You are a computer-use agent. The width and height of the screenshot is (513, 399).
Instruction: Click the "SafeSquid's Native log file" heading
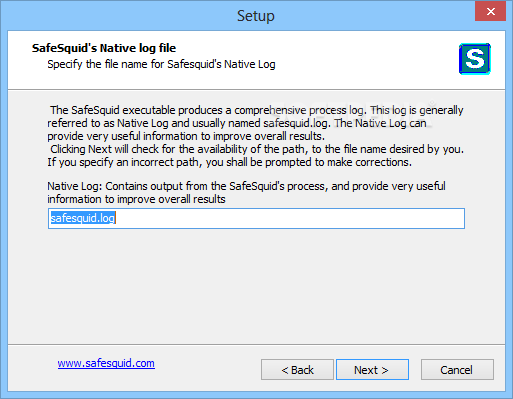click(104, 48)
